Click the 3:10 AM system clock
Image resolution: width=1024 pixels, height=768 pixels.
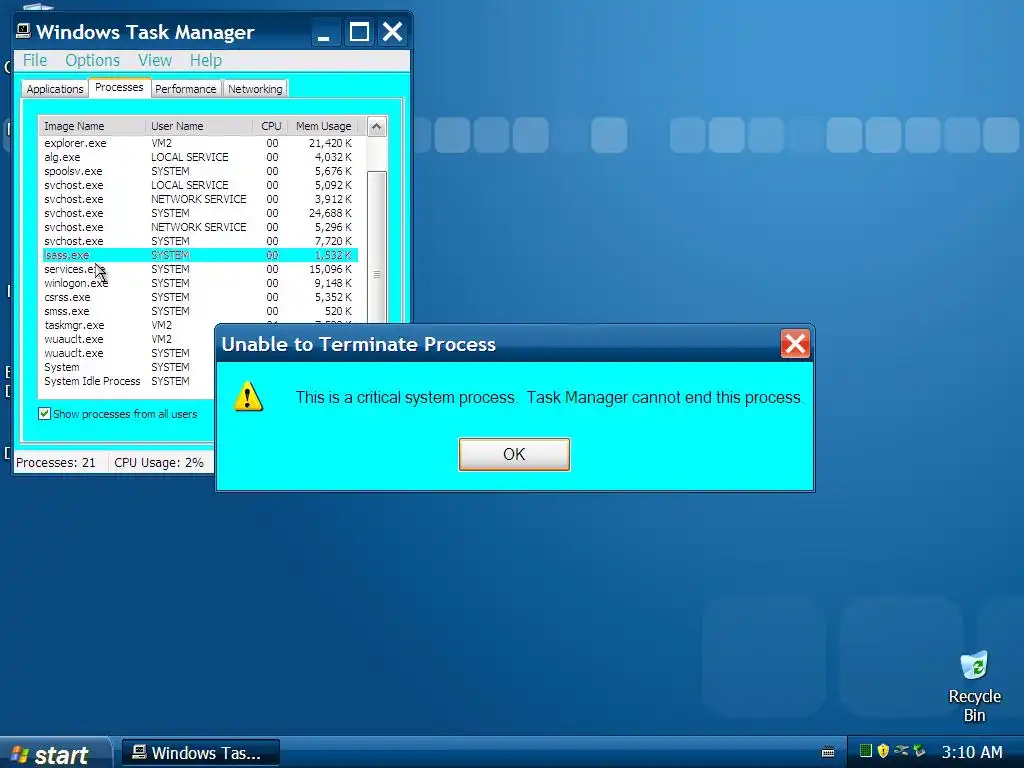972,752
